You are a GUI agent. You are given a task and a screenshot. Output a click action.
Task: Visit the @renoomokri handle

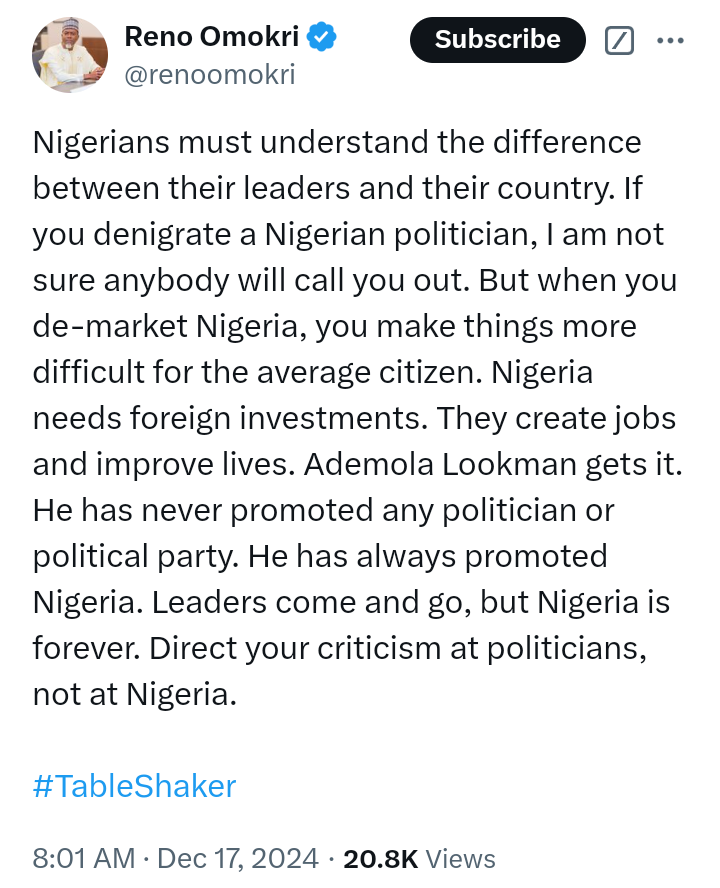pos(210,75)
